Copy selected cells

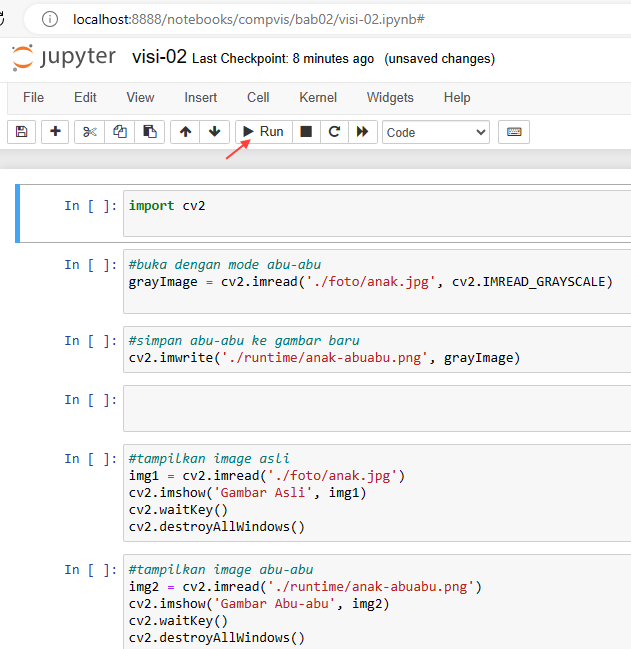coord(120,132)
